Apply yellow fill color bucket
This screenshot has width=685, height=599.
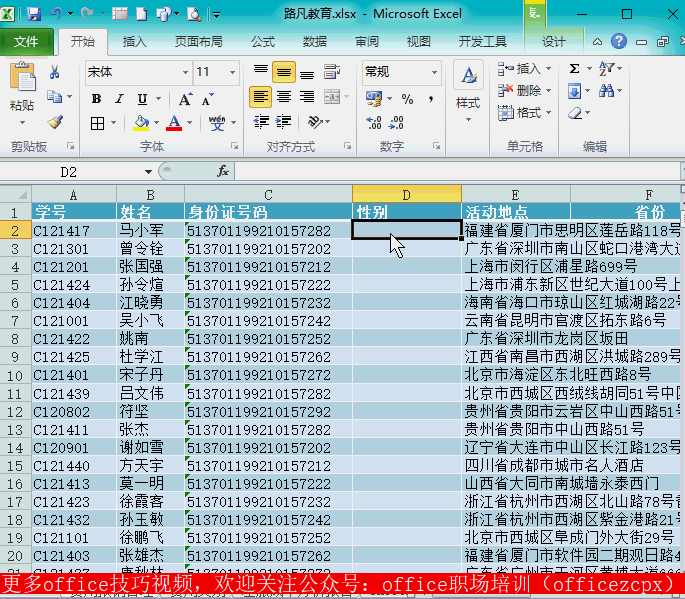[141, 123]
